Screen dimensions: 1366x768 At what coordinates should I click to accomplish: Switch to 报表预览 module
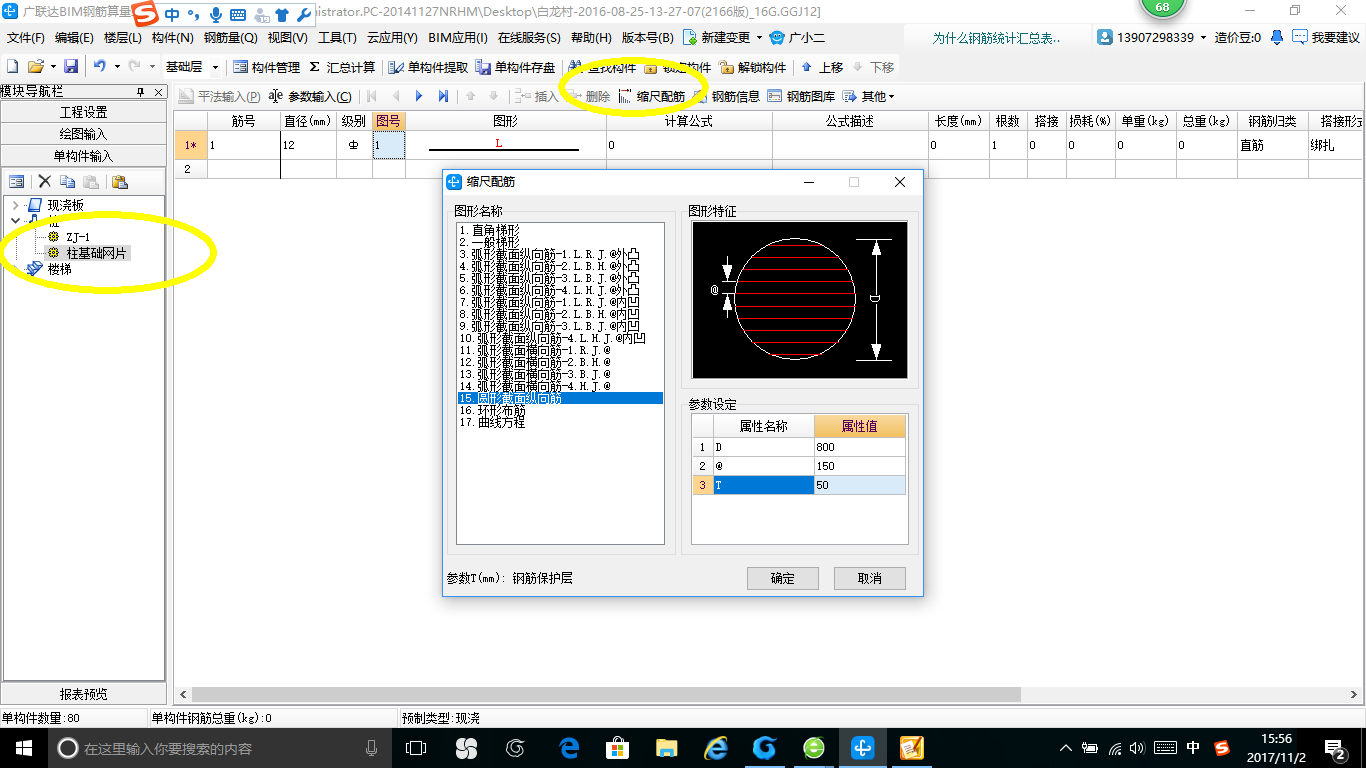pyautogui.click(x=84, y=694)
